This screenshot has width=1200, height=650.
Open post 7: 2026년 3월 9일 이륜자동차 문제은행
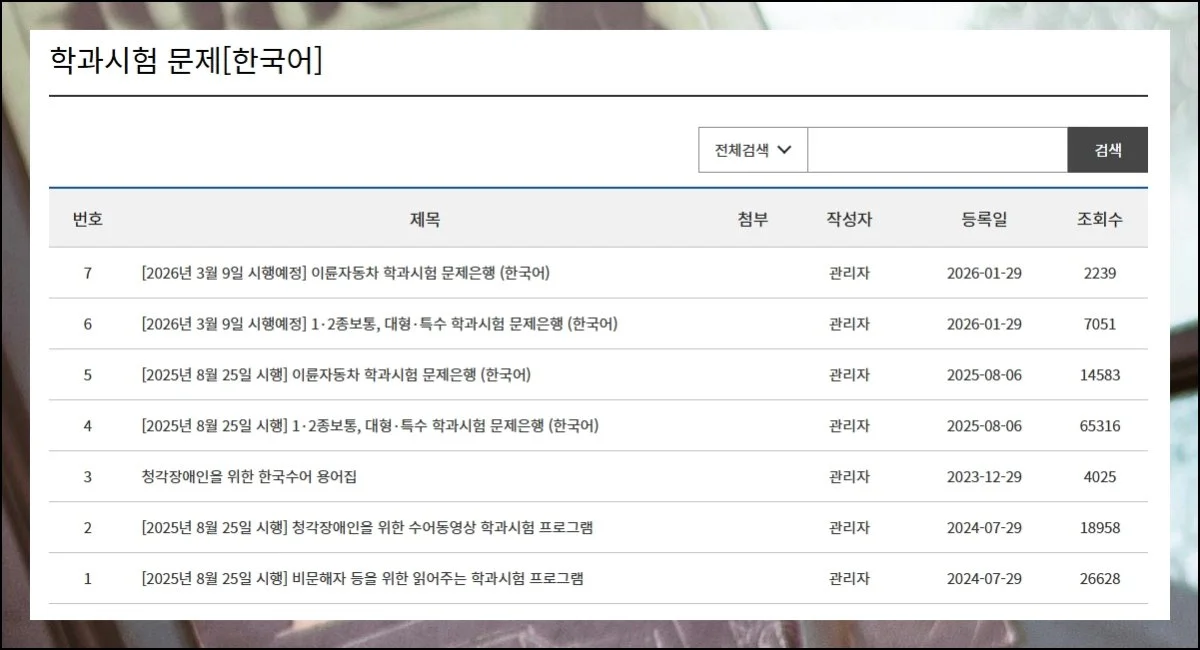pyautogui.click(x=346, y=273)
